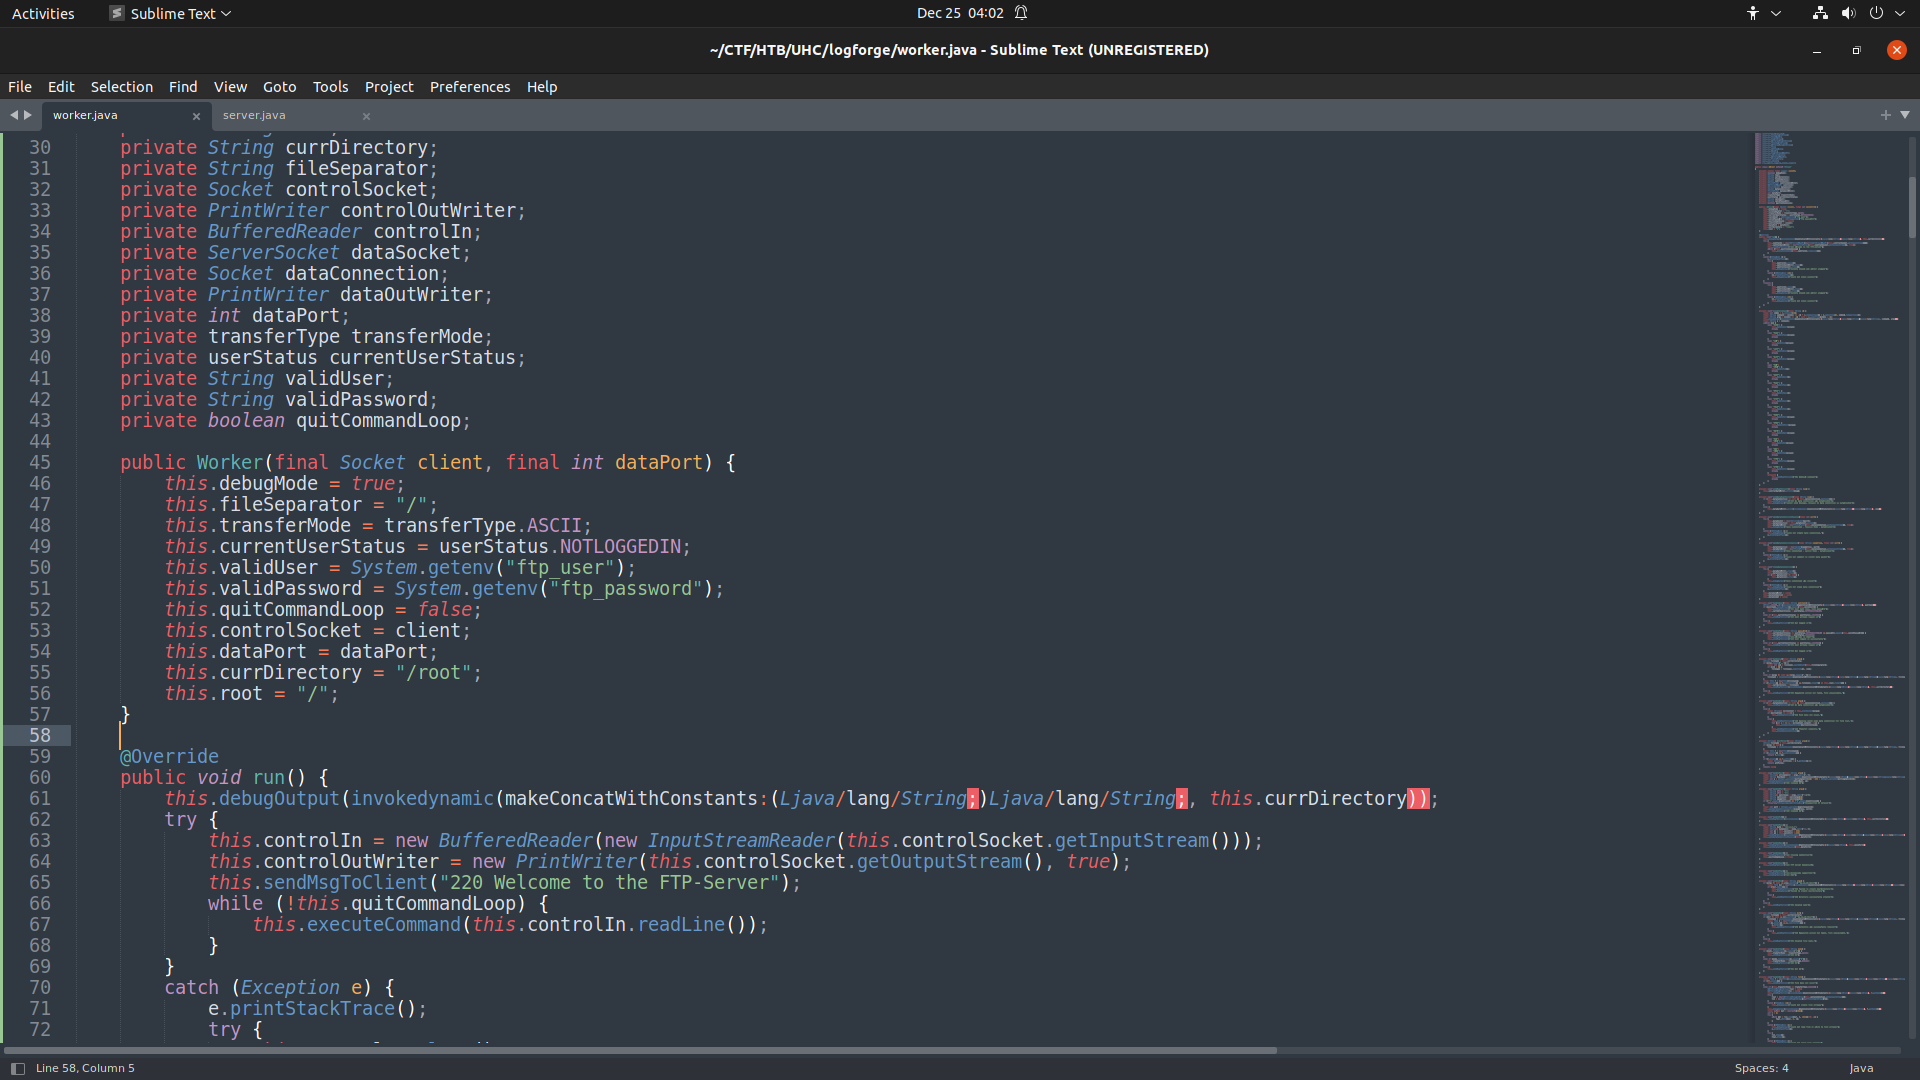Click the volume icon in system tray
The image size is (1920, 1080).
[1848, 13]
